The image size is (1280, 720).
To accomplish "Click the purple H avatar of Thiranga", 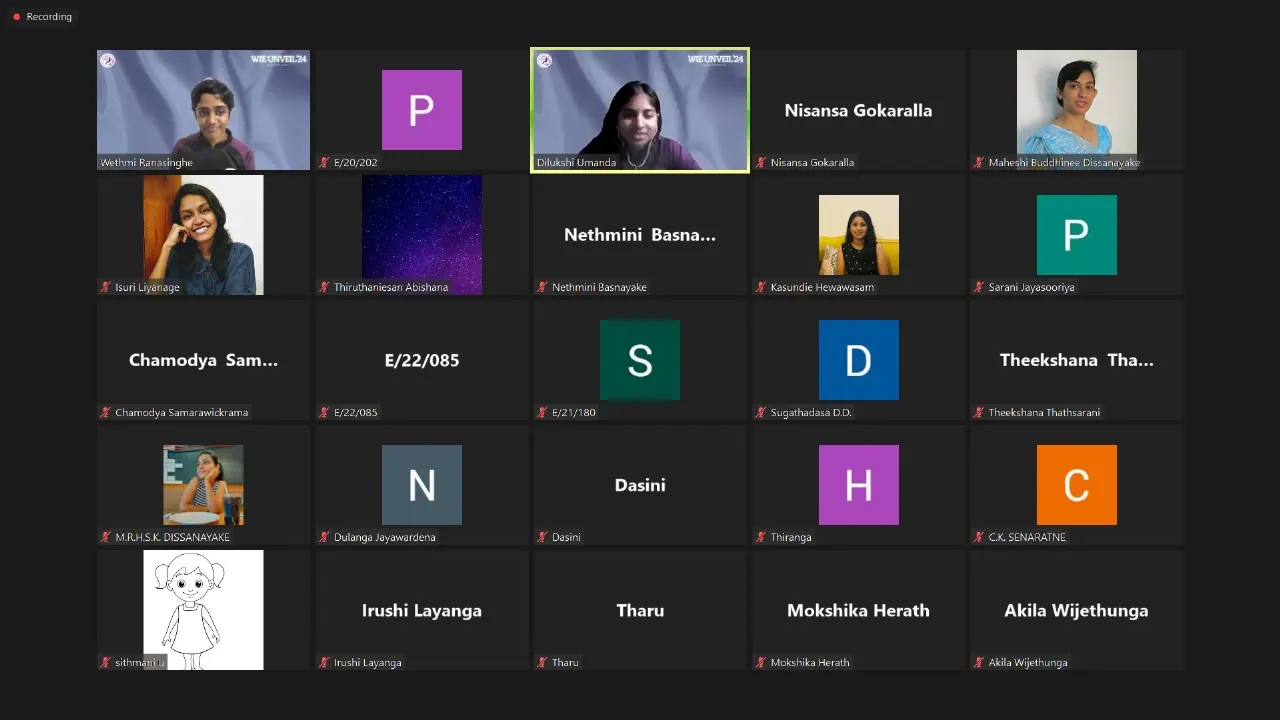I will (x=859, y=485).
